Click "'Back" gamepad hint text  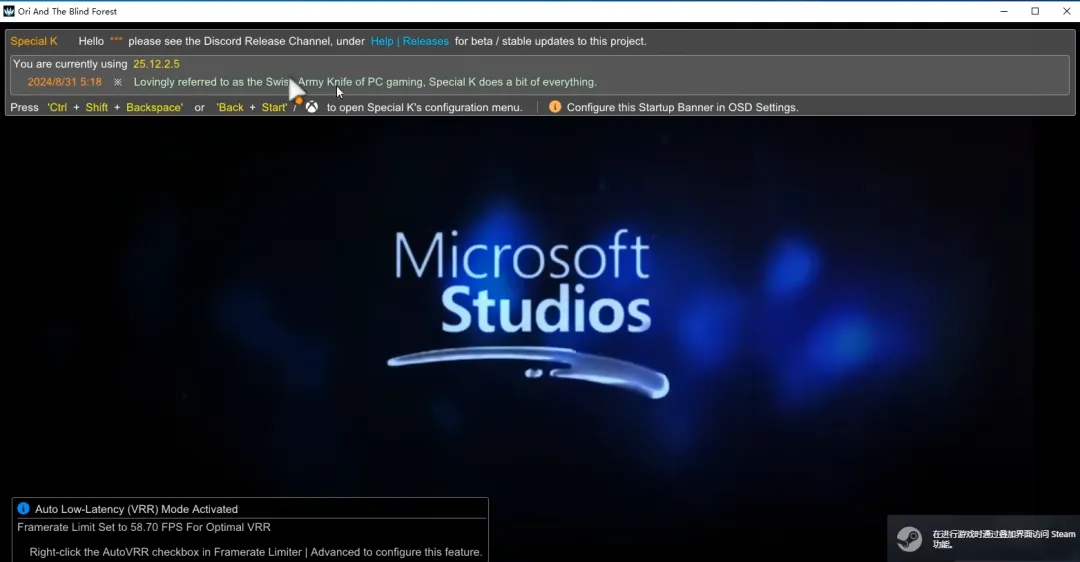point(230,107)
